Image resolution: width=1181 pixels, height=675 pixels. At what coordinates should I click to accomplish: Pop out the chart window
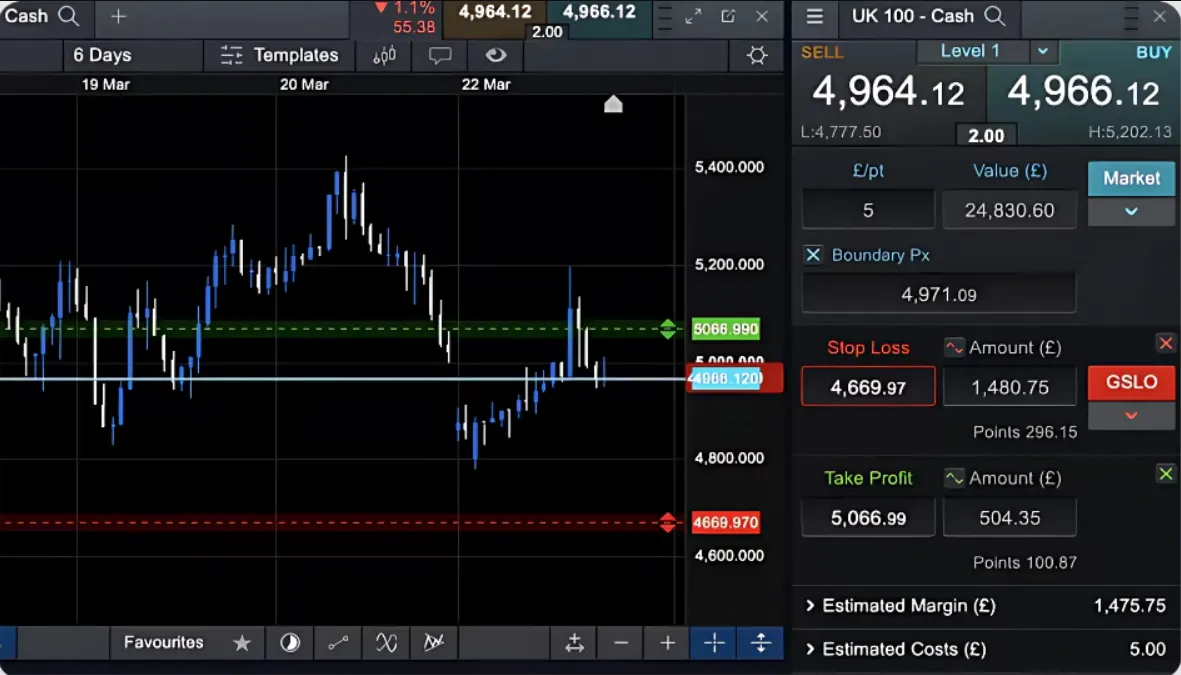[x=728, y=16]
